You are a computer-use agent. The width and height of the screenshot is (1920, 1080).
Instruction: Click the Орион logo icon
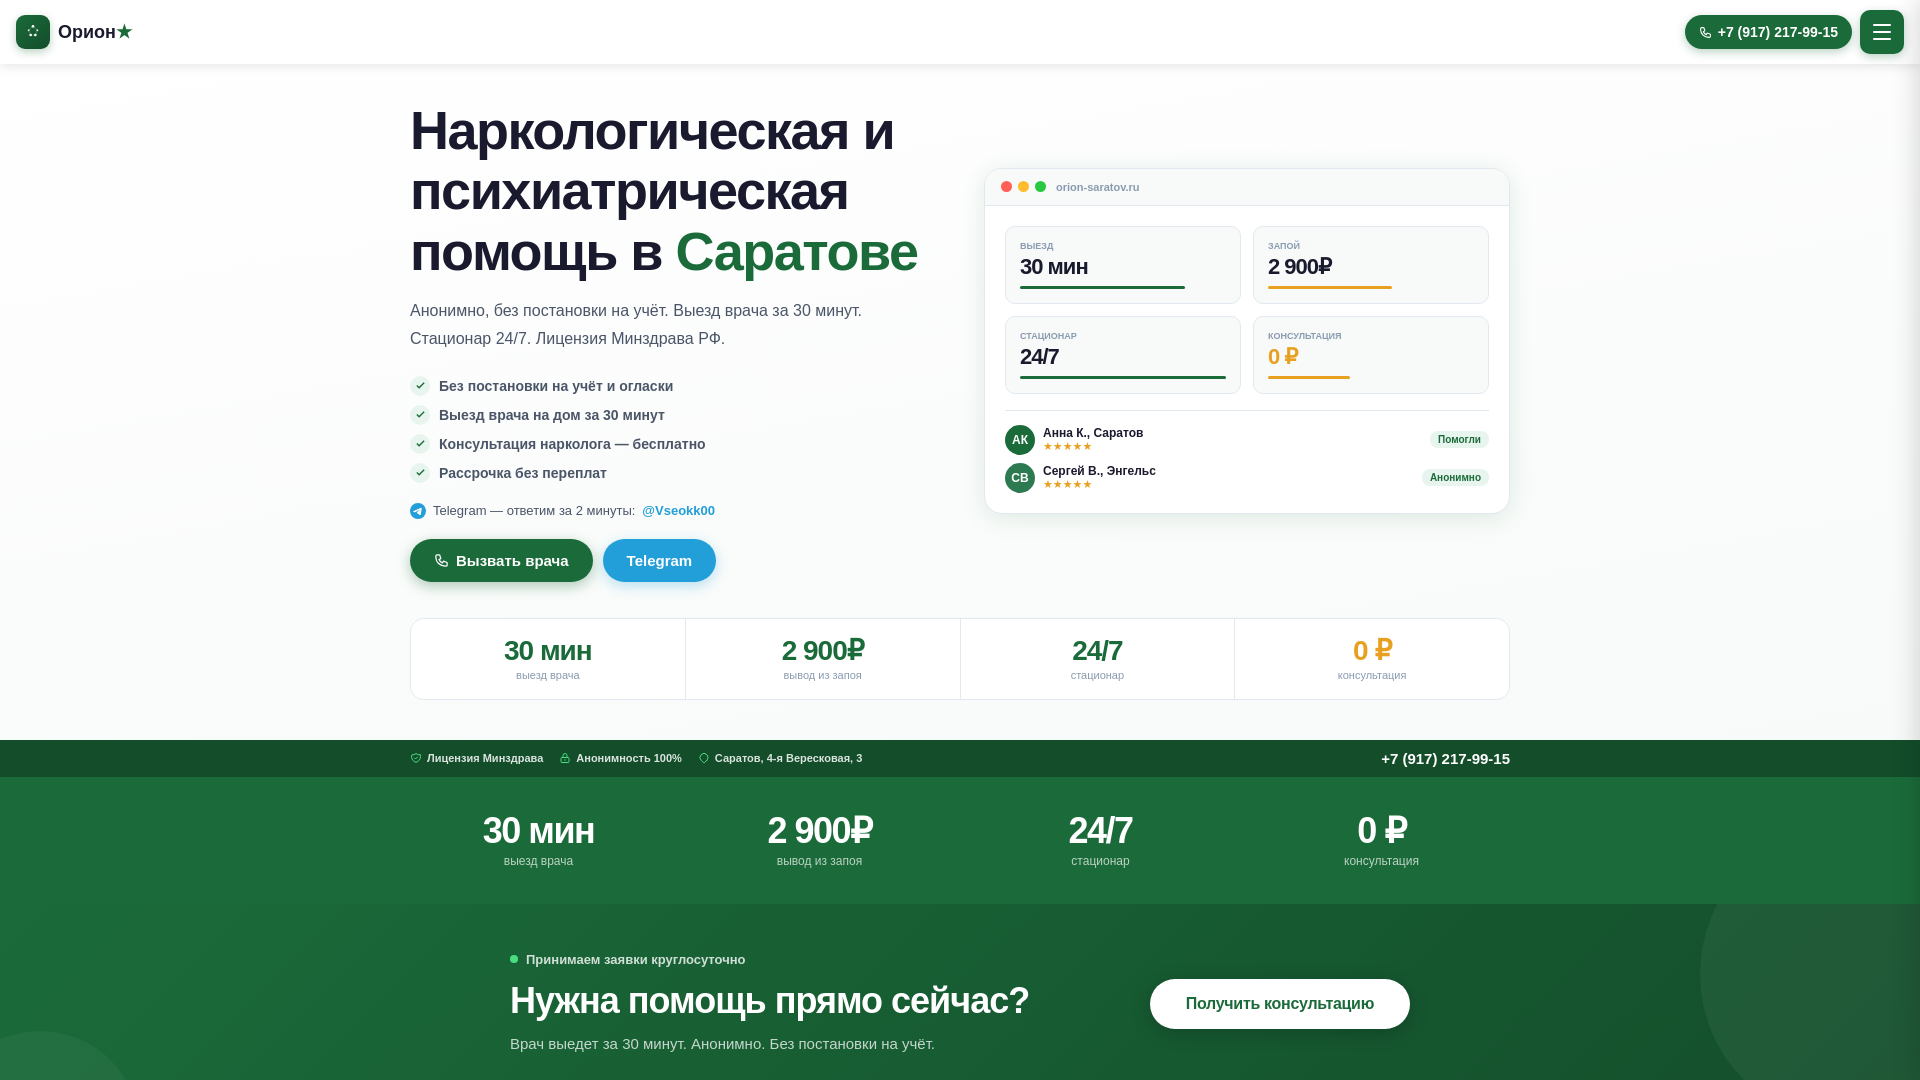click(33, 32)
